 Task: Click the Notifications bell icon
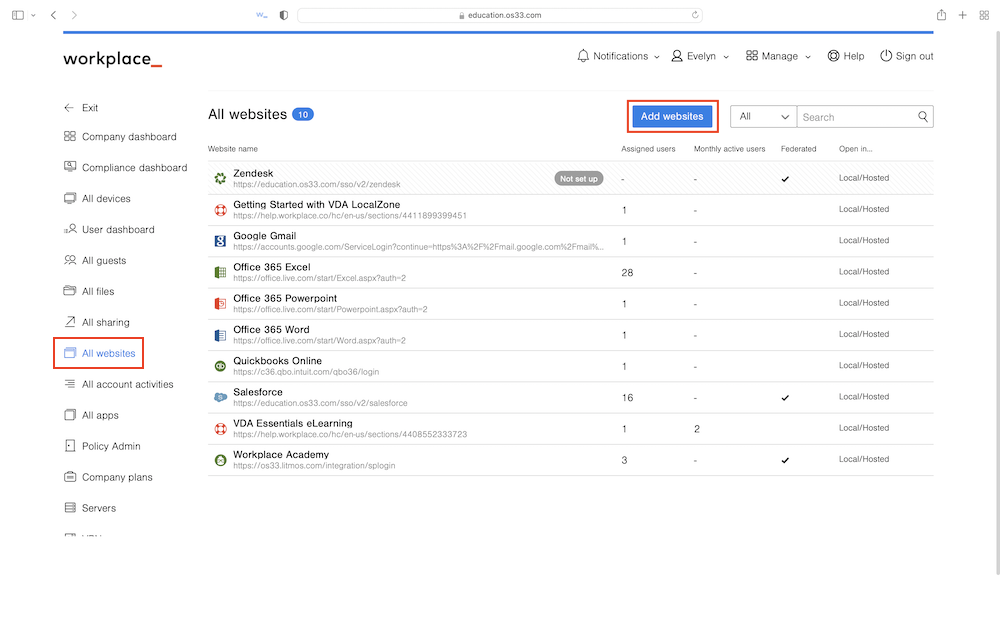tap(583, 56)
